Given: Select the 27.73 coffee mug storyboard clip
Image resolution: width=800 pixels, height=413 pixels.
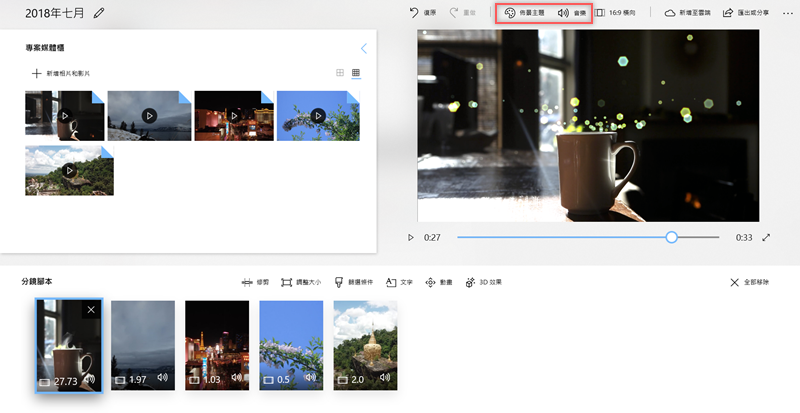Looking at the screenshot, I should pos(69,346).
